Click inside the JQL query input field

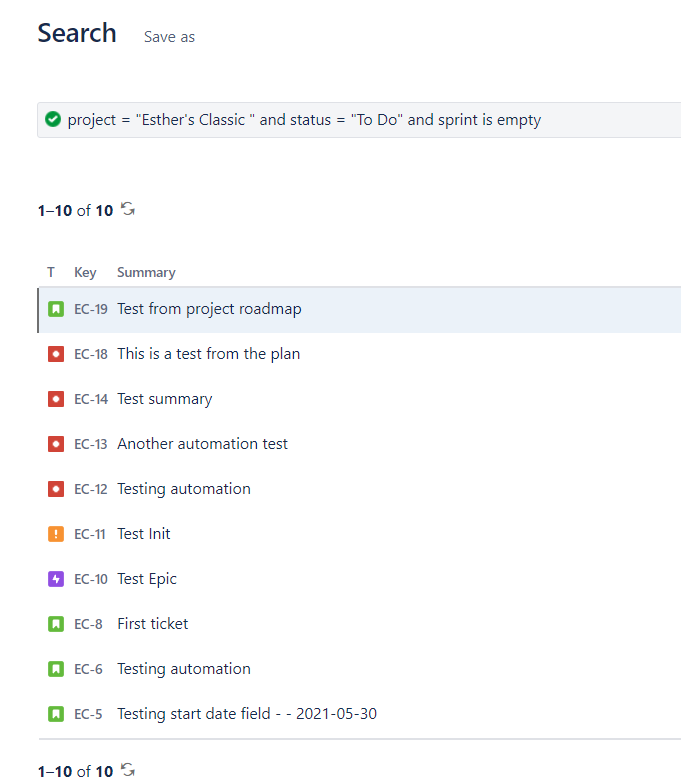[359, 120]
